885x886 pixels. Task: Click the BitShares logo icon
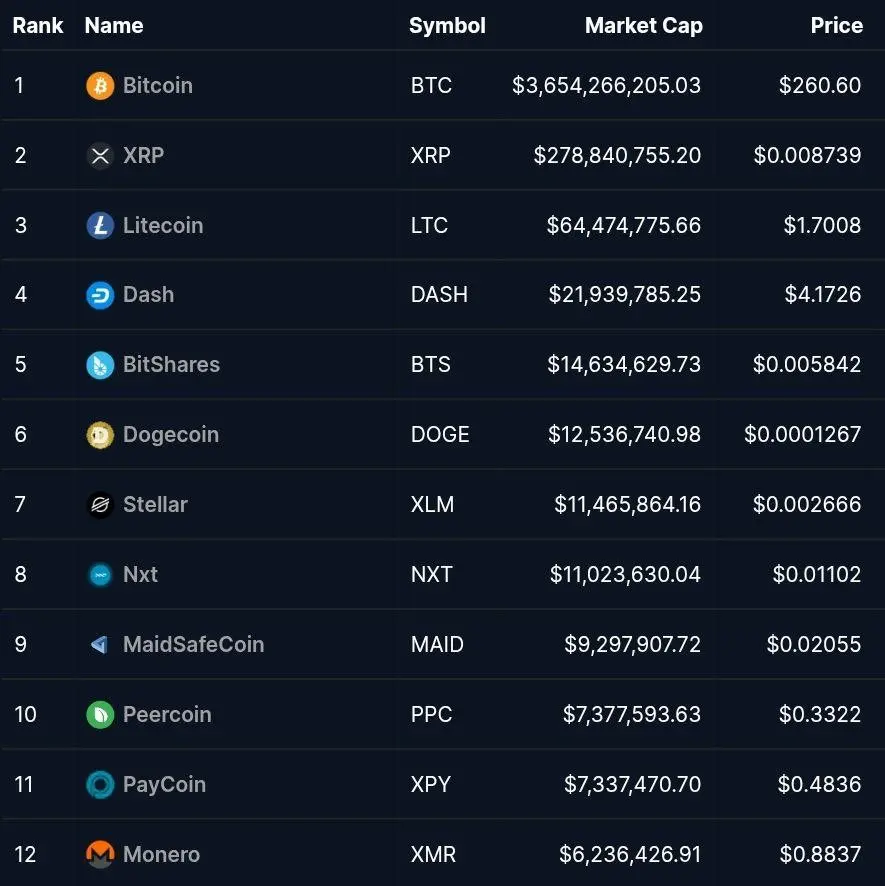pos(100,365)
